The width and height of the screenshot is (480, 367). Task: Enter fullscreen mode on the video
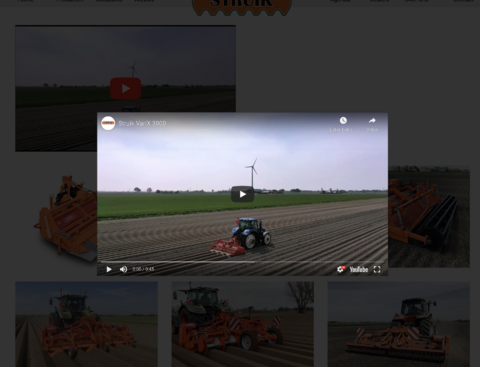[377, 269]
